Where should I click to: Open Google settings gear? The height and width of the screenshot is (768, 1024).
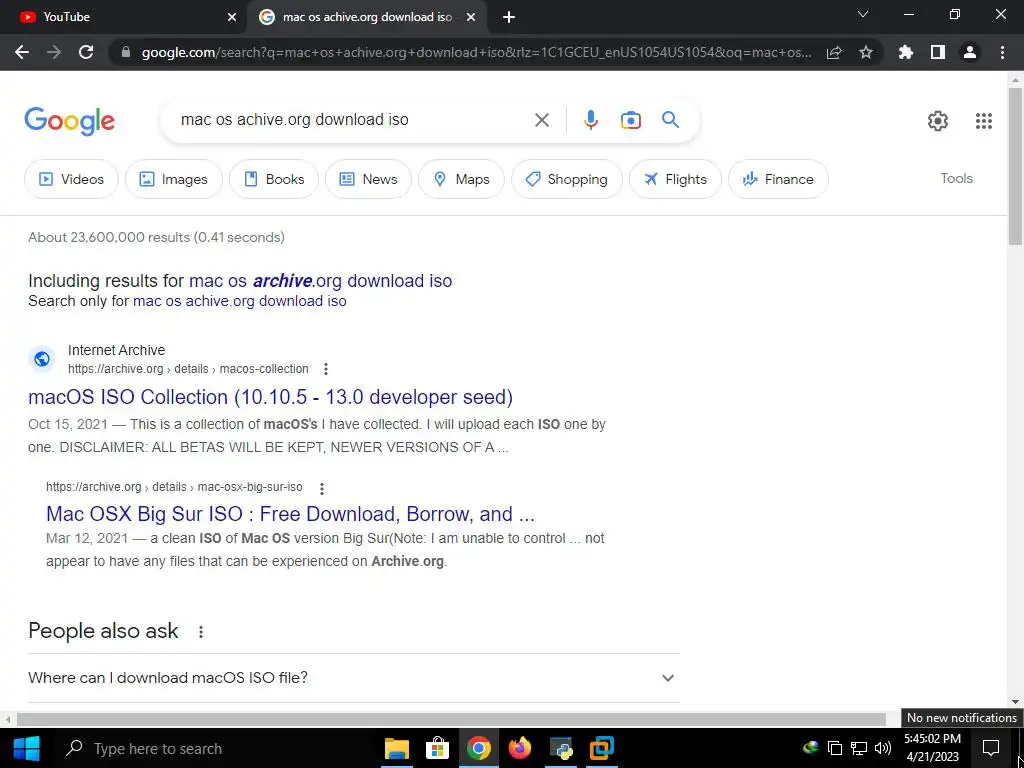[938, 121]
